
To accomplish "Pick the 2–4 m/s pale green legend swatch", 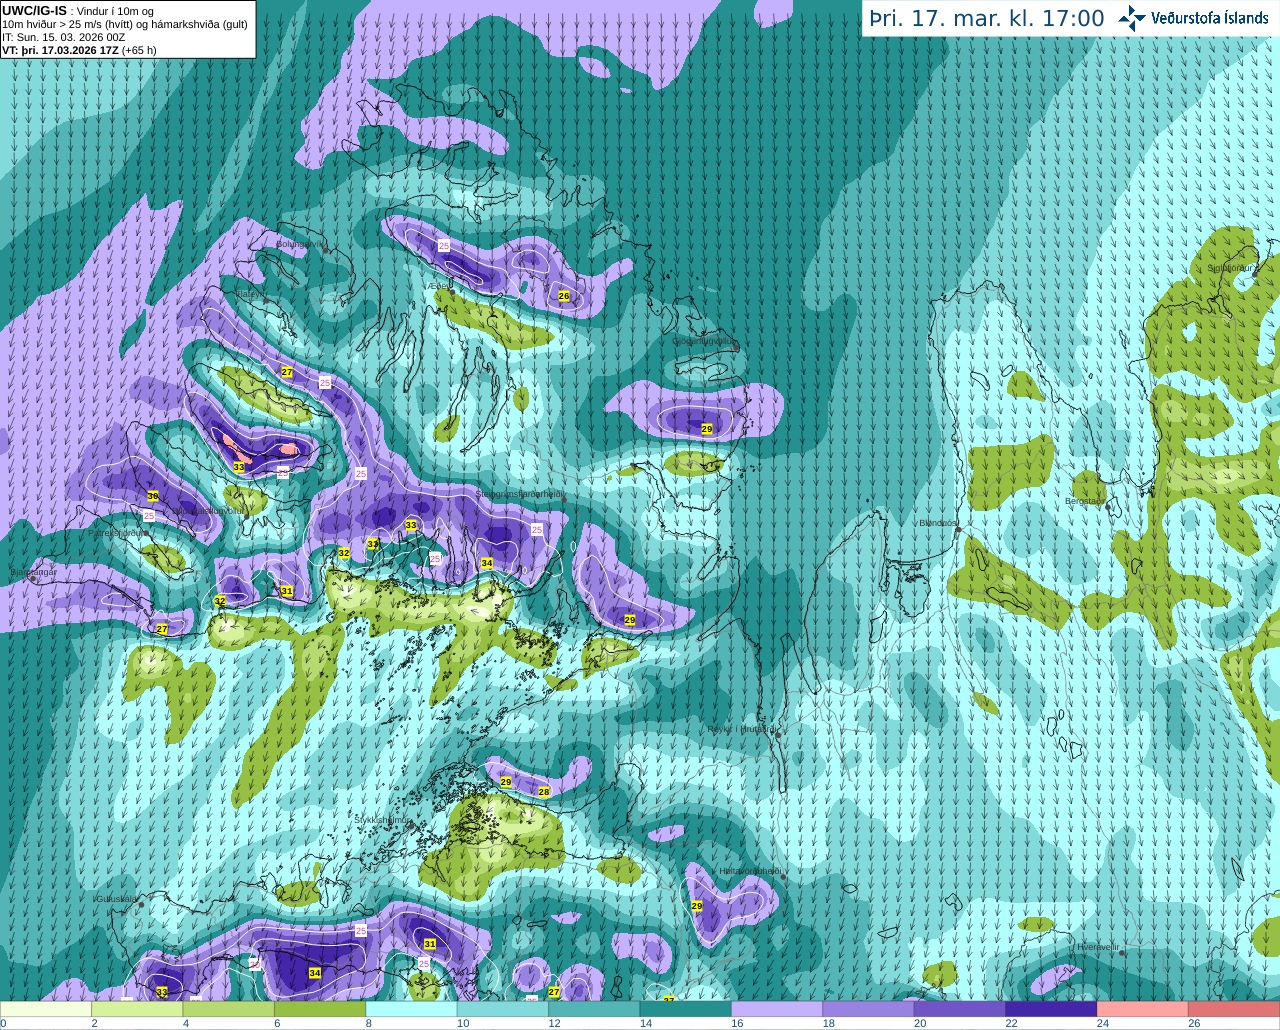I will [137, 1009].
